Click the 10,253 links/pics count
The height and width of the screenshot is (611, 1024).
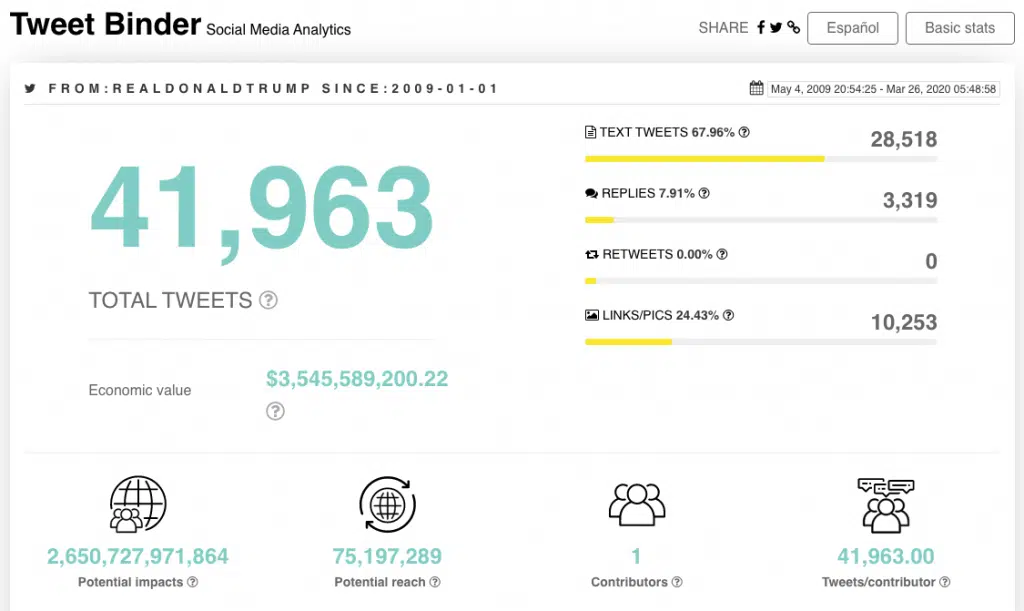click(x=904, y=322)
